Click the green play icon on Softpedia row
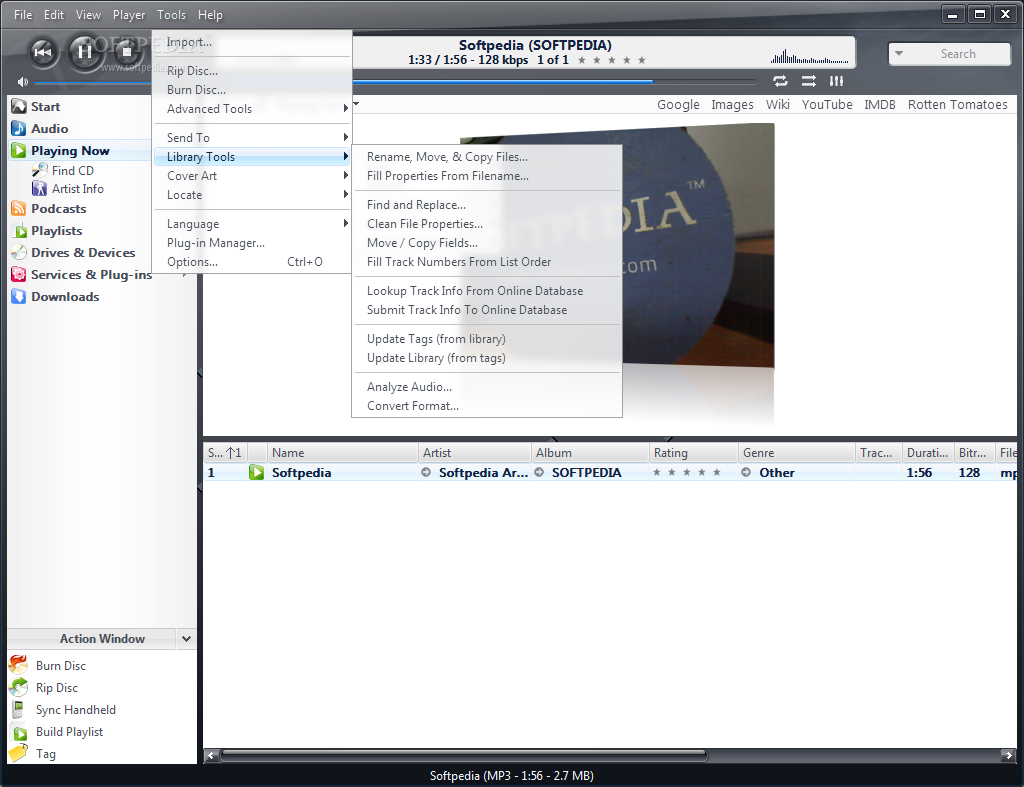Viewport: 1024px width, 787px height. click(x=256, y=472)
